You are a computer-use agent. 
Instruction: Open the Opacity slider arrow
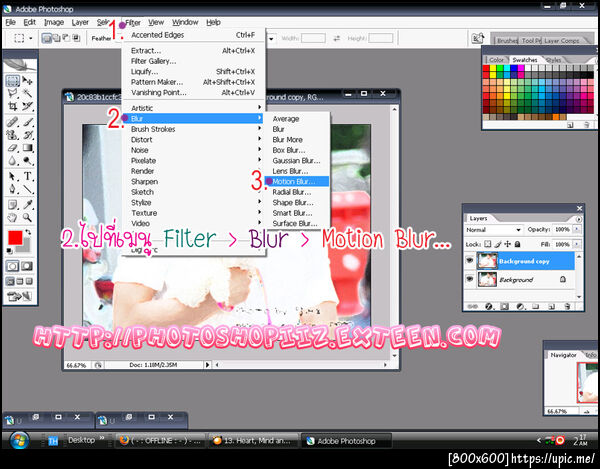pos(577,230)
